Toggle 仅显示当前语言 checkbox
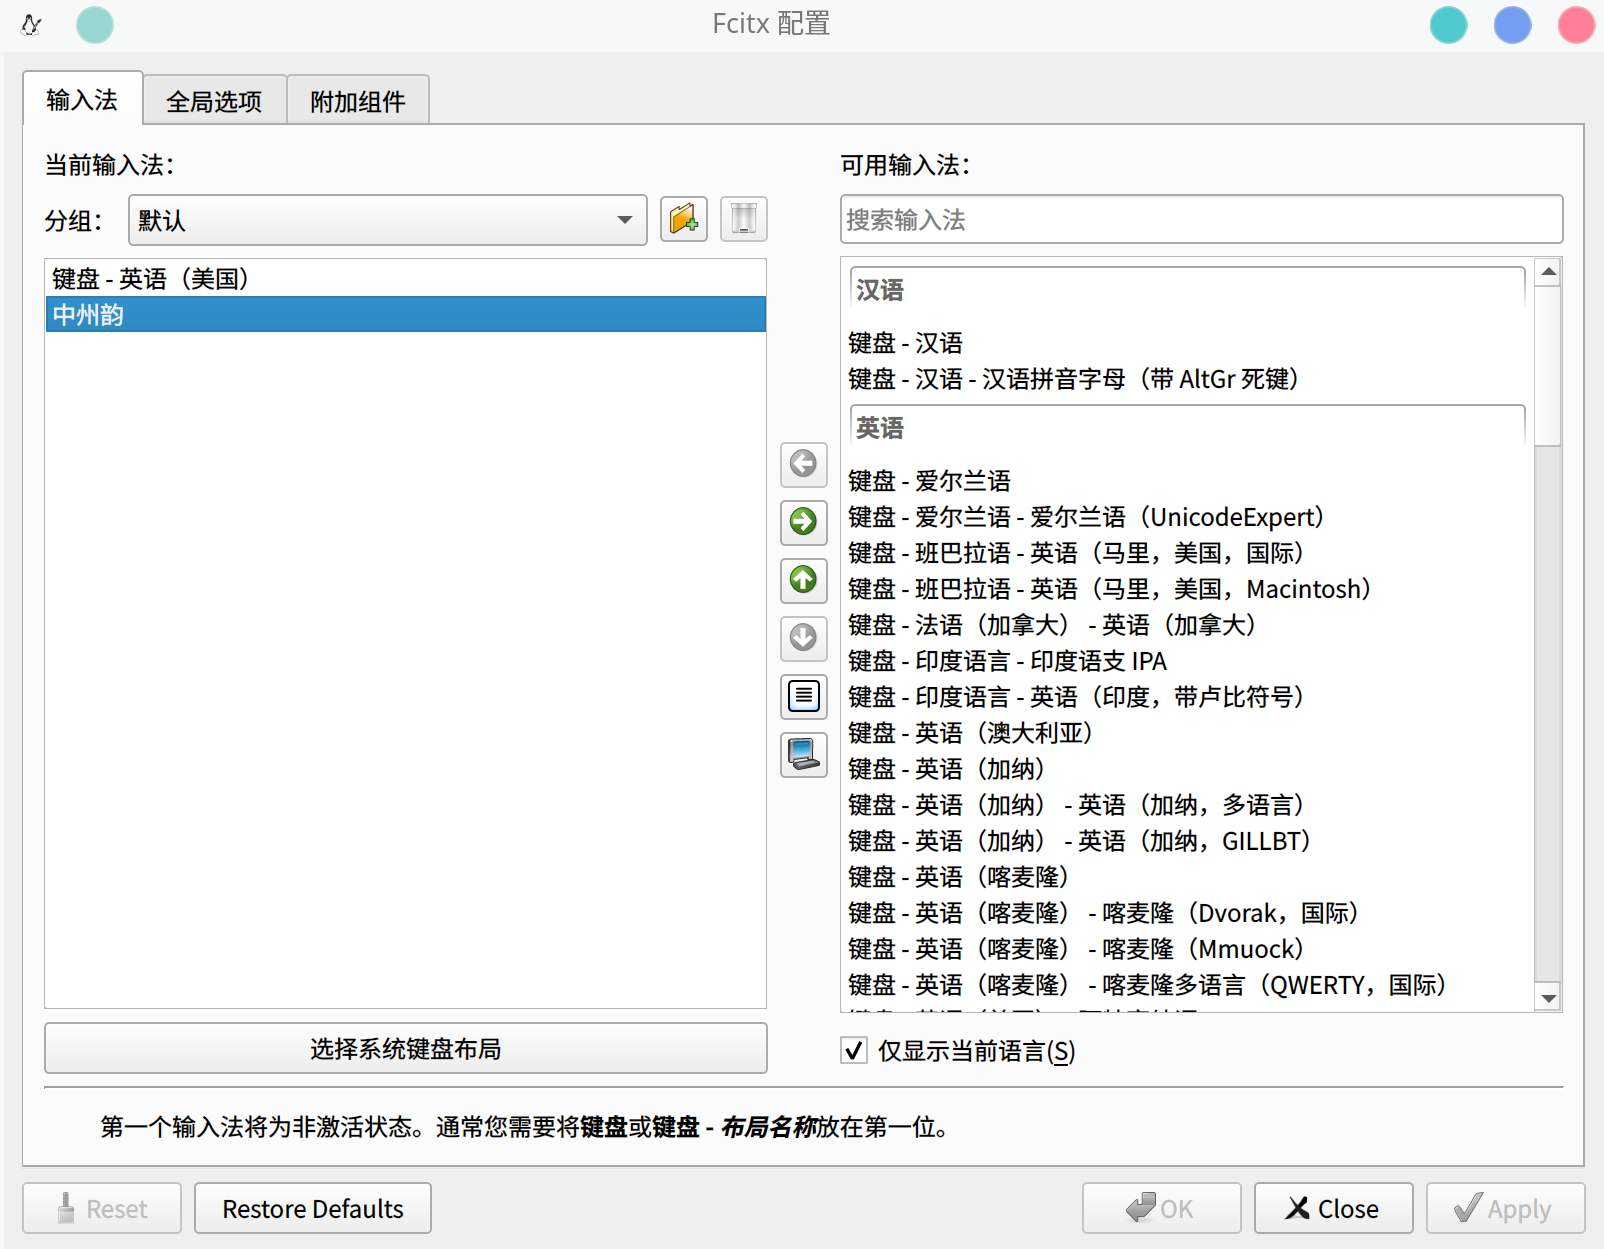Image resolution: width=1604 pixels, height=1249 pixels. click(854, 1050)
